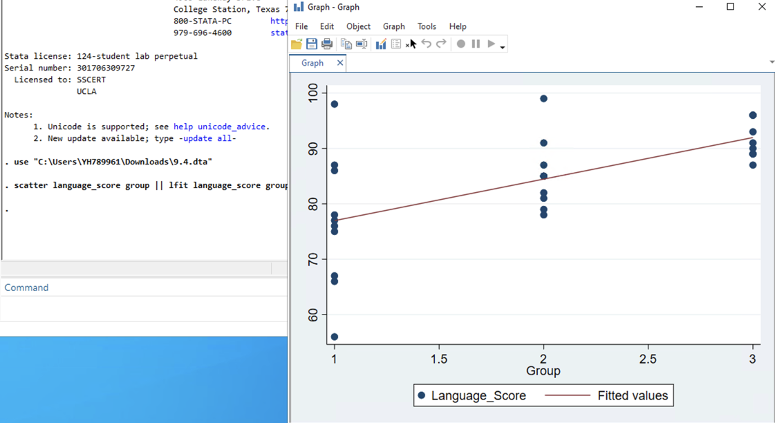Screen dimensions: 776x424
Task: Save the graph with floppy disk icon
Action: 311,44
